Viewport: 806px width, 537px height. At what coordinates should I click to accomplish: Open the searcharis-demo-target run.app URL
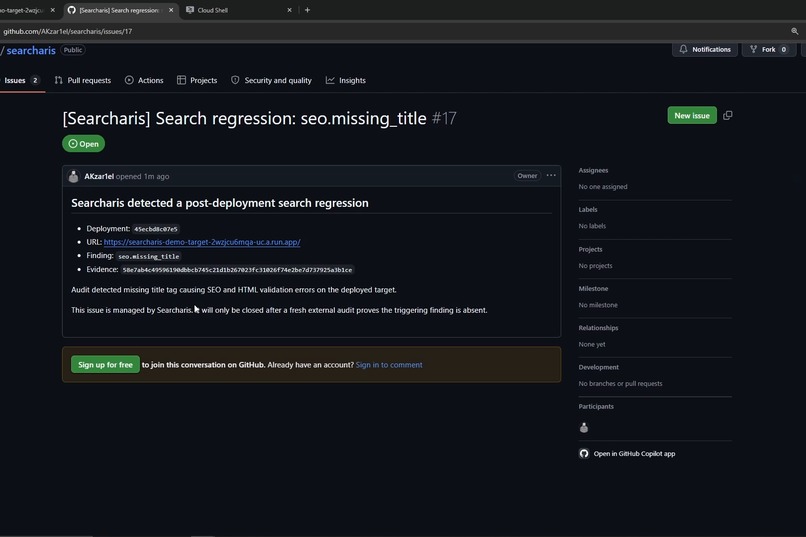pyautogui.click(x=202, y=242)
